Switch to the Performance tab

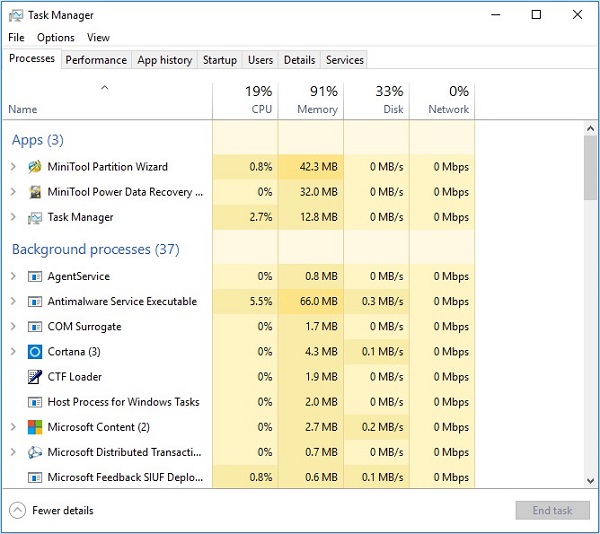pyautogui.click(x=96, y=60)
